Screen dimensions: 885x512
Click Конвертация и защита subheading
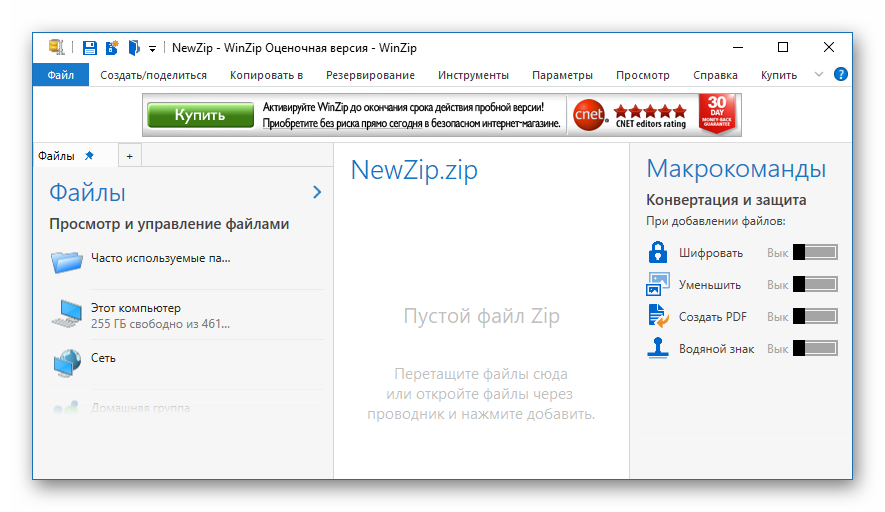click(726, 200)
